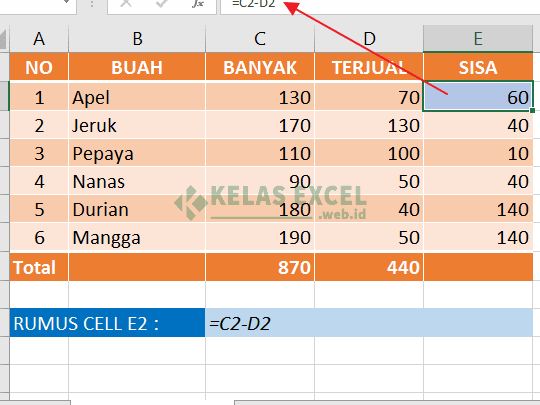Screen dimensions: 540x405
Task: Click the BANYAK header cell
Action: pos(260,66)
